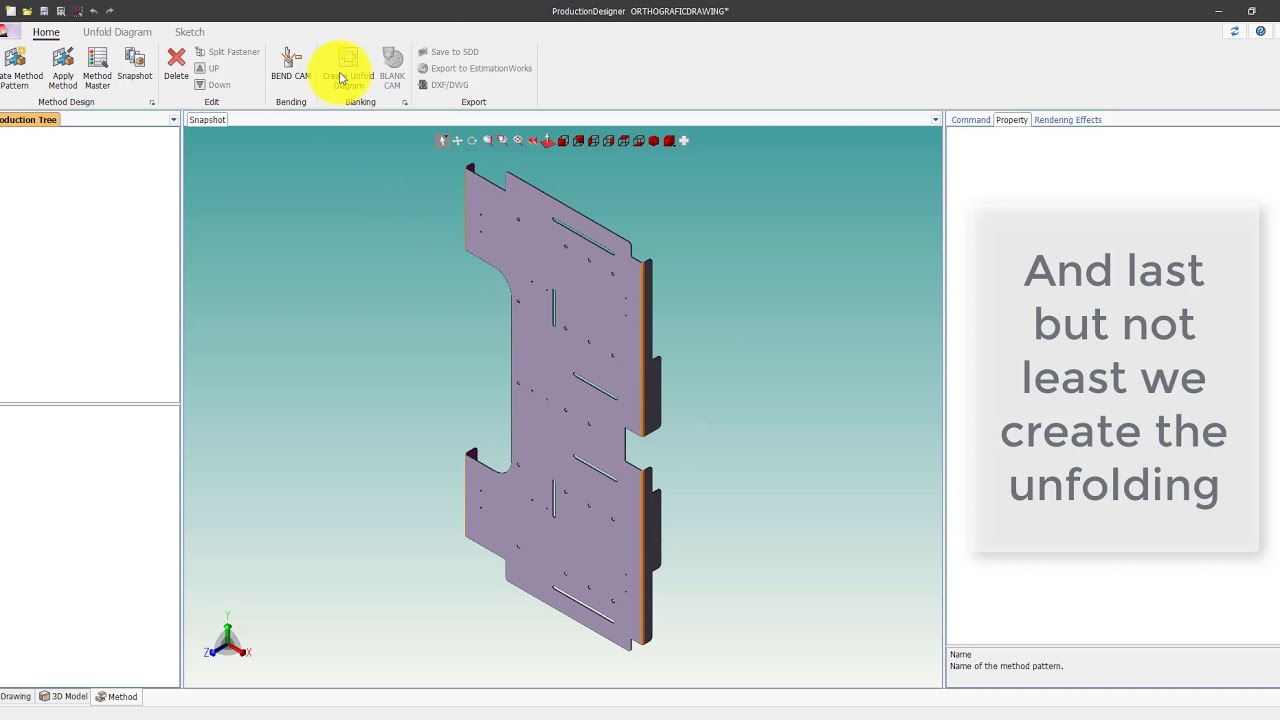The height and width of the screenshot is (720, 1280).
Task: Click Save to SDD in the Export group
Action: [x=448, y=52]
